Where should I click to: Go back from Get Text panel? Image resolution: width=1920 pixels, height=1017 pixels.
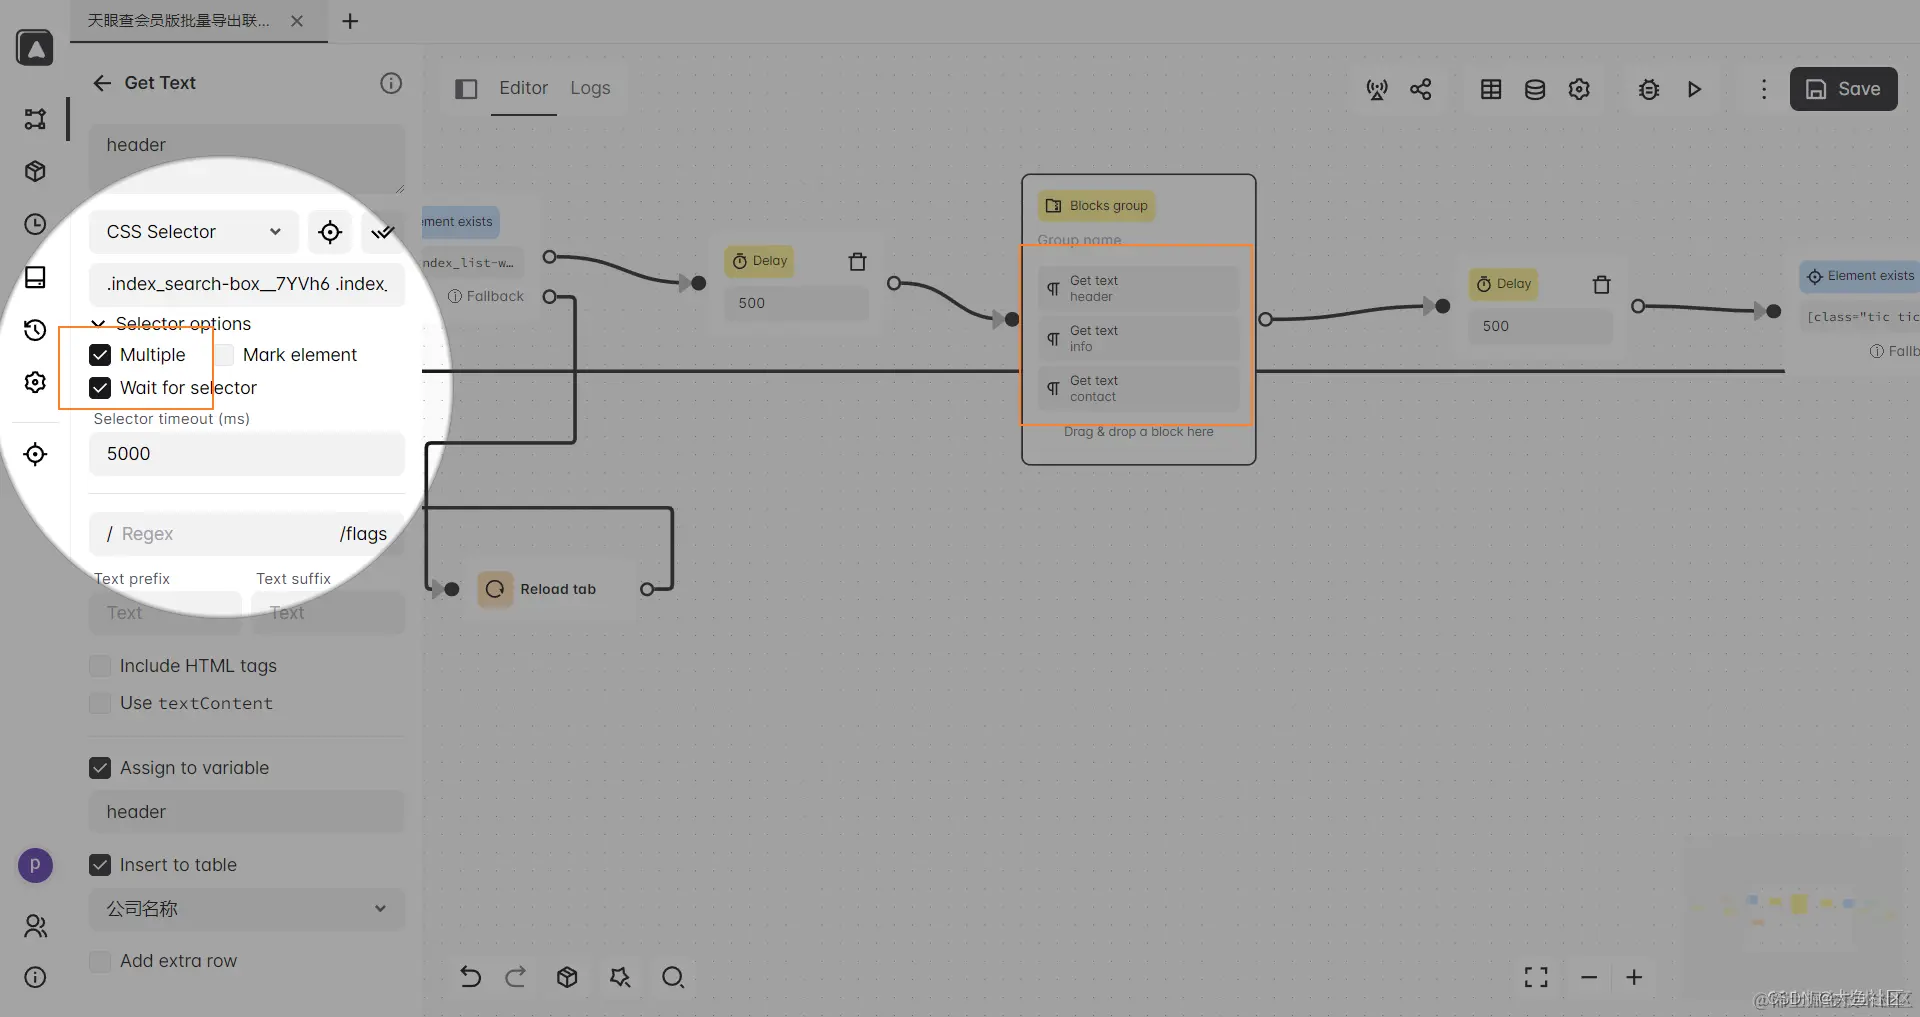(102, 83)
